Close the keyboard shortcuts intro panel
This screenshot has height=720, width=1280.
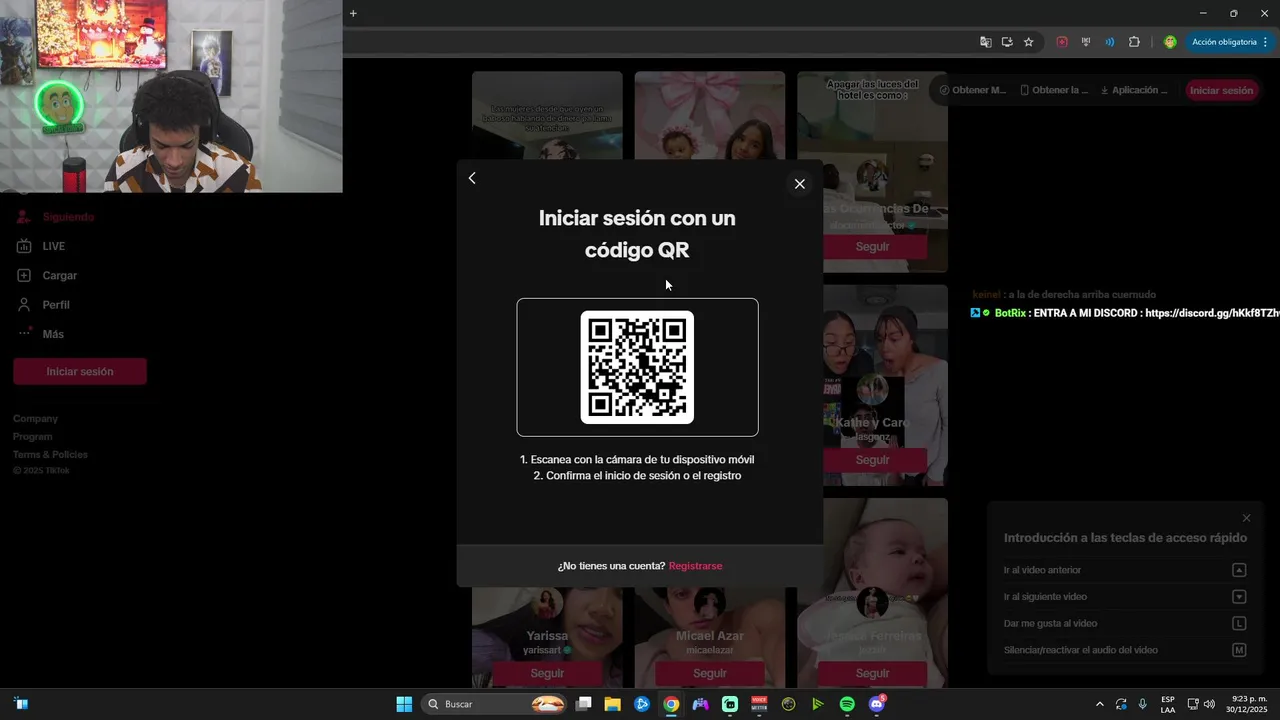(1246, 518)
